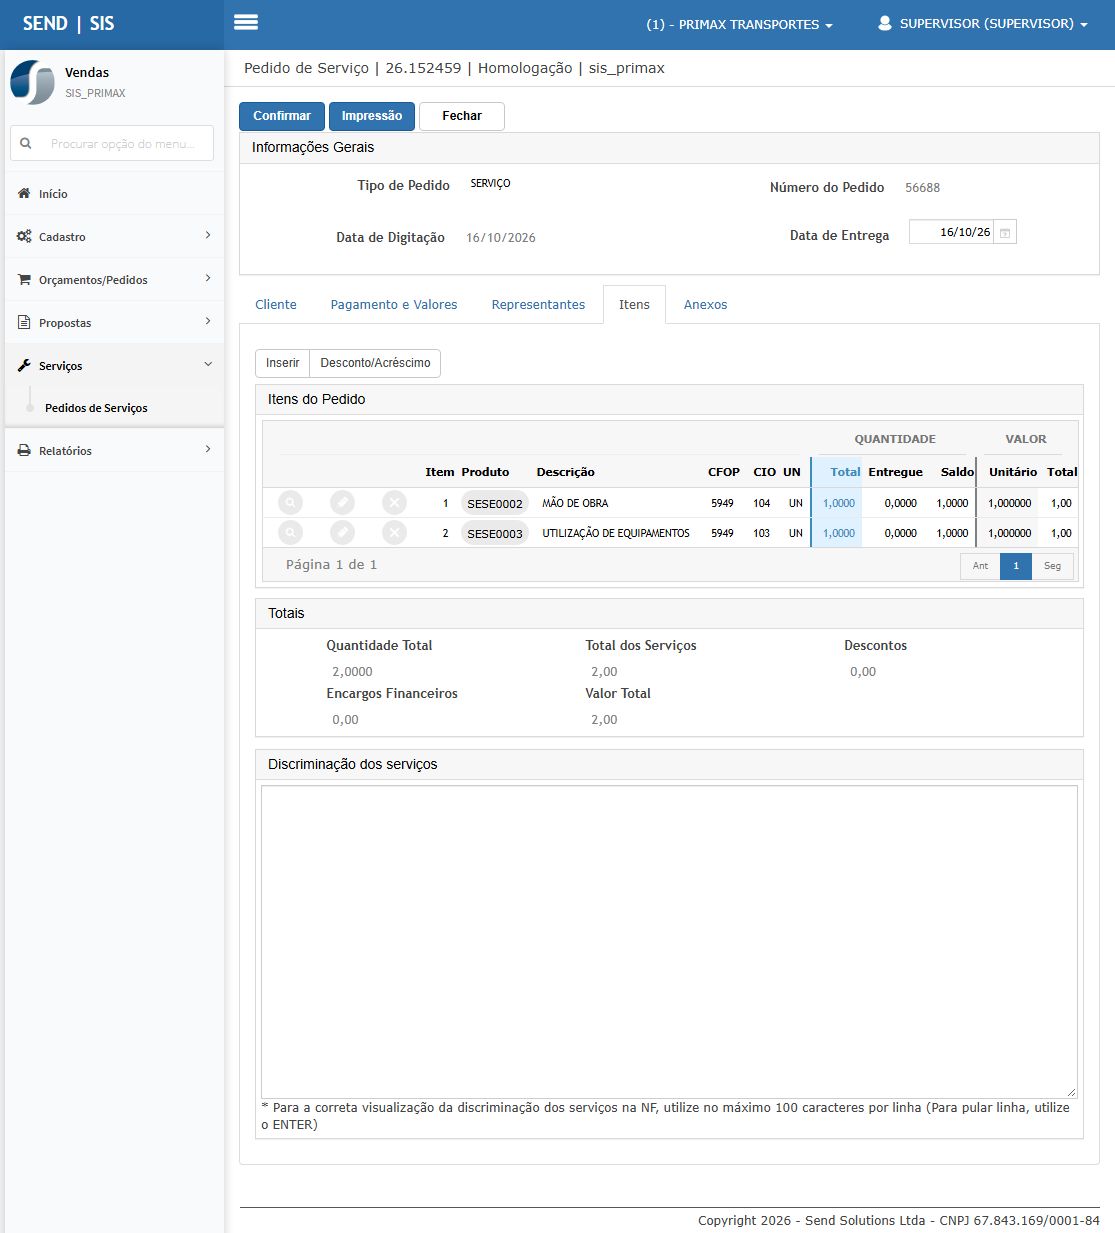Collapse the Serviços menu chevron

coord(208,365)
